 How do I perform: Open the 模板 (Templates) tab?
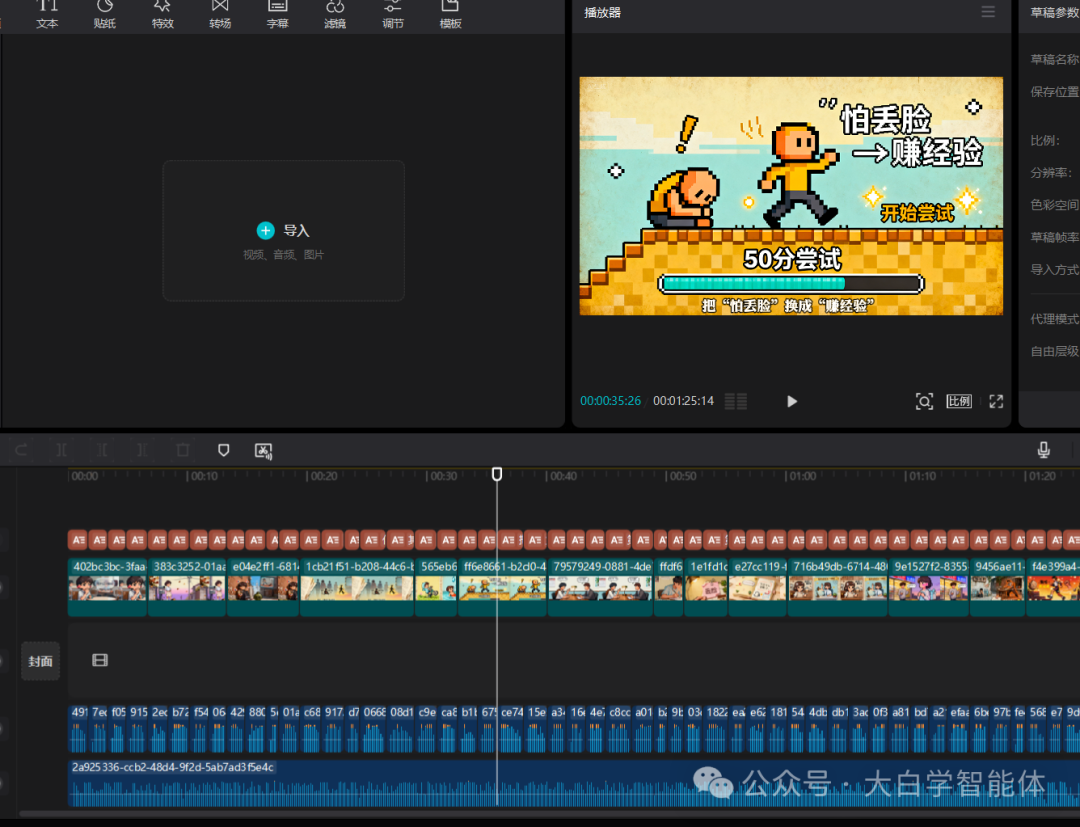point(450,14)
